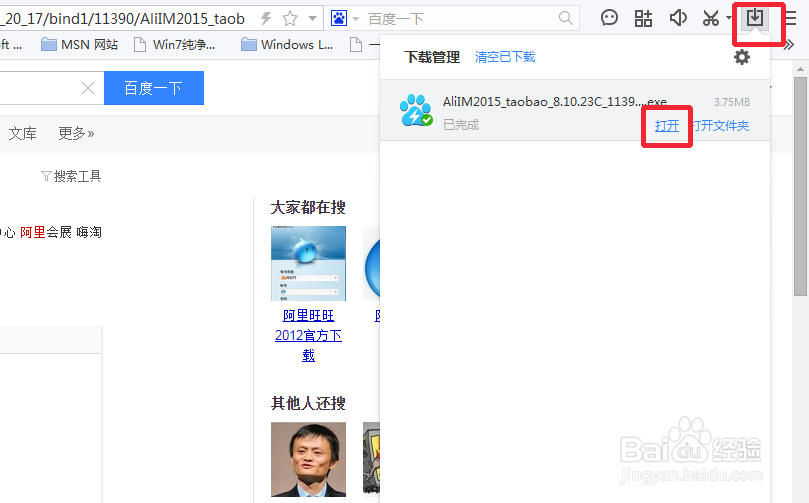This screenshot has width=809, height=503.
Task: Open the 文库 tab
Action: coord(23,134)
